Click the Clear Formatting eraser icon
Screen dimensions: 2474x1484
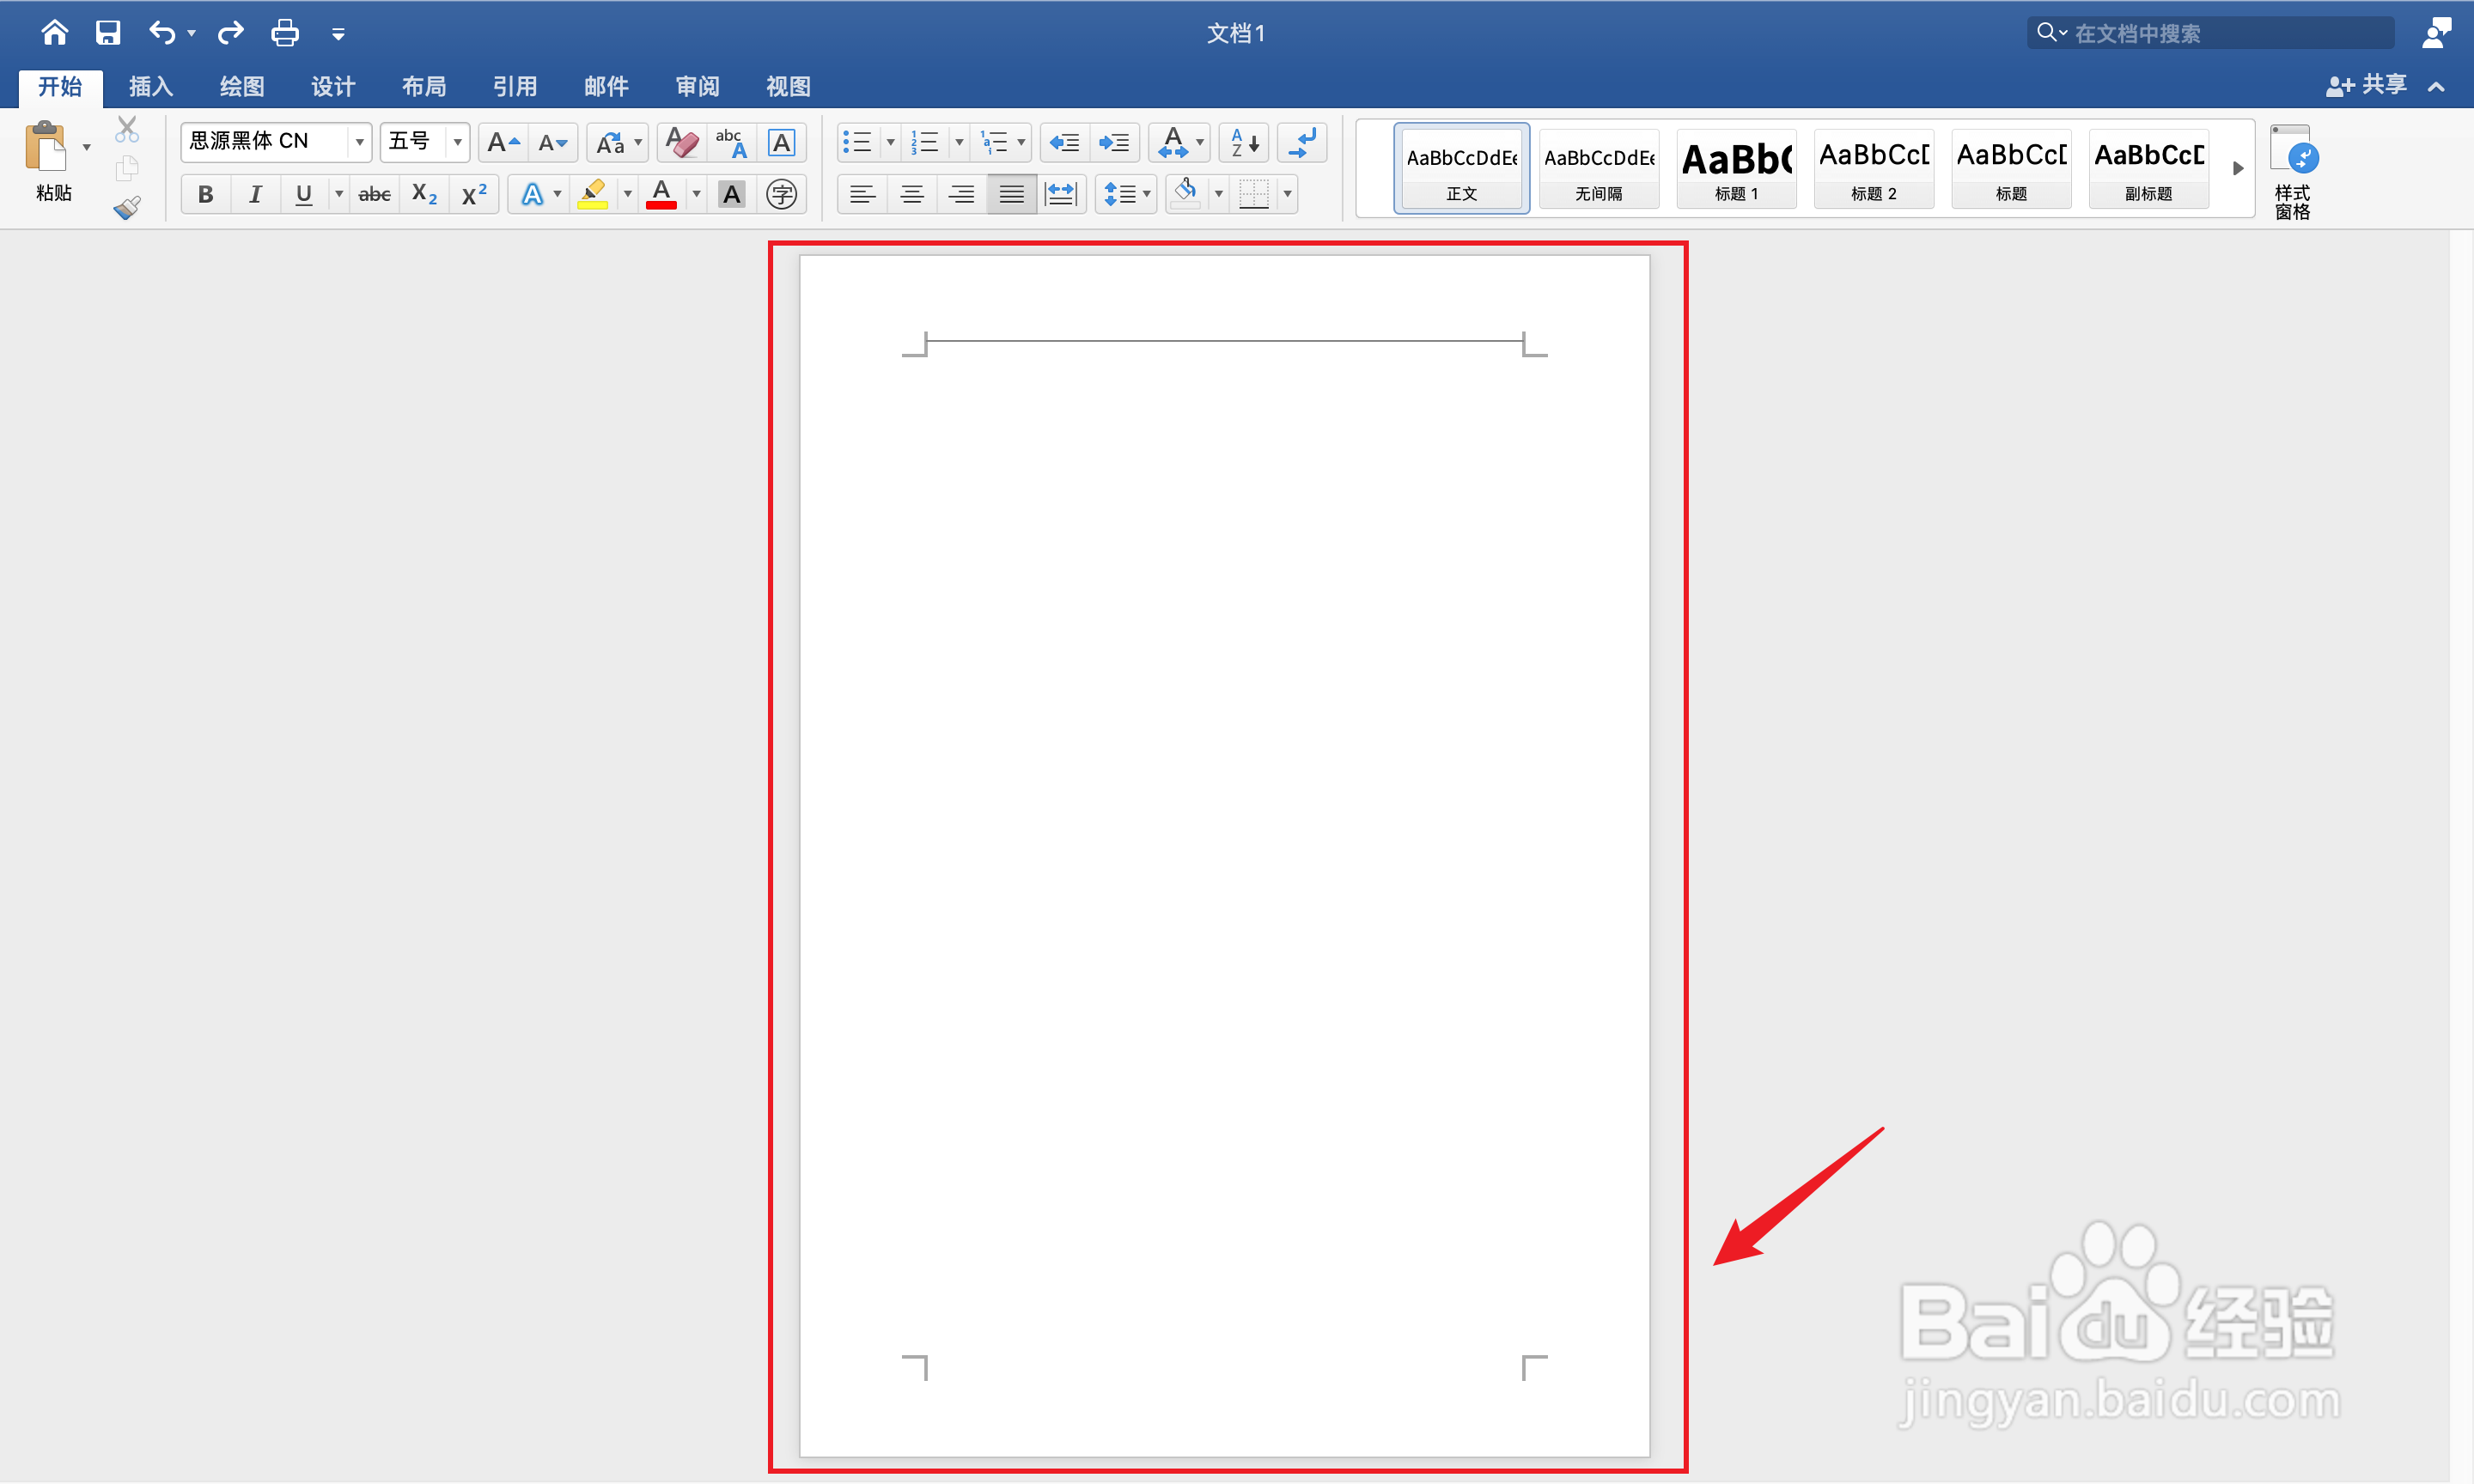click(x=682, y=142)
